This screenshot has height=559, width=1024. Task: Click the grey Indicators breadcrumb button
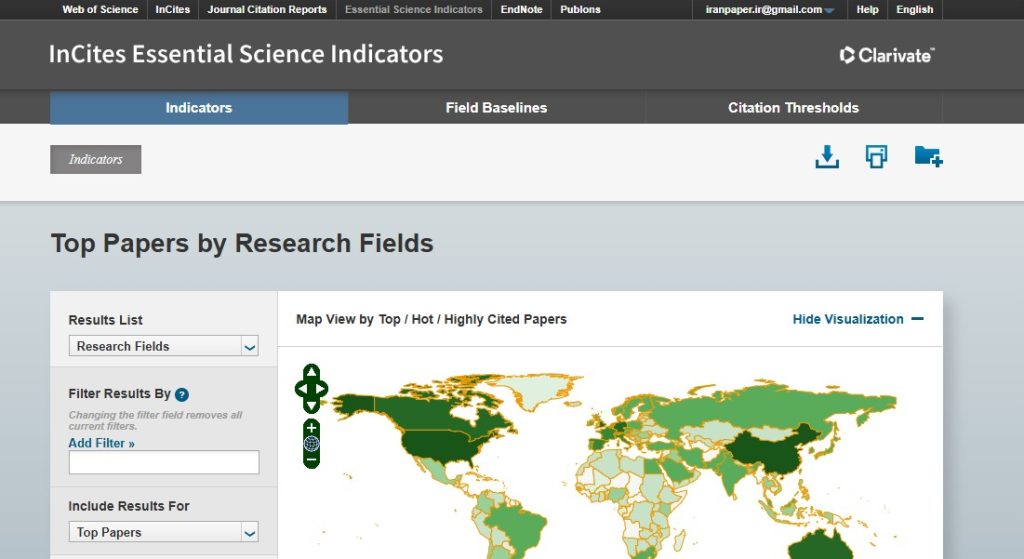(x=95, y=159)
